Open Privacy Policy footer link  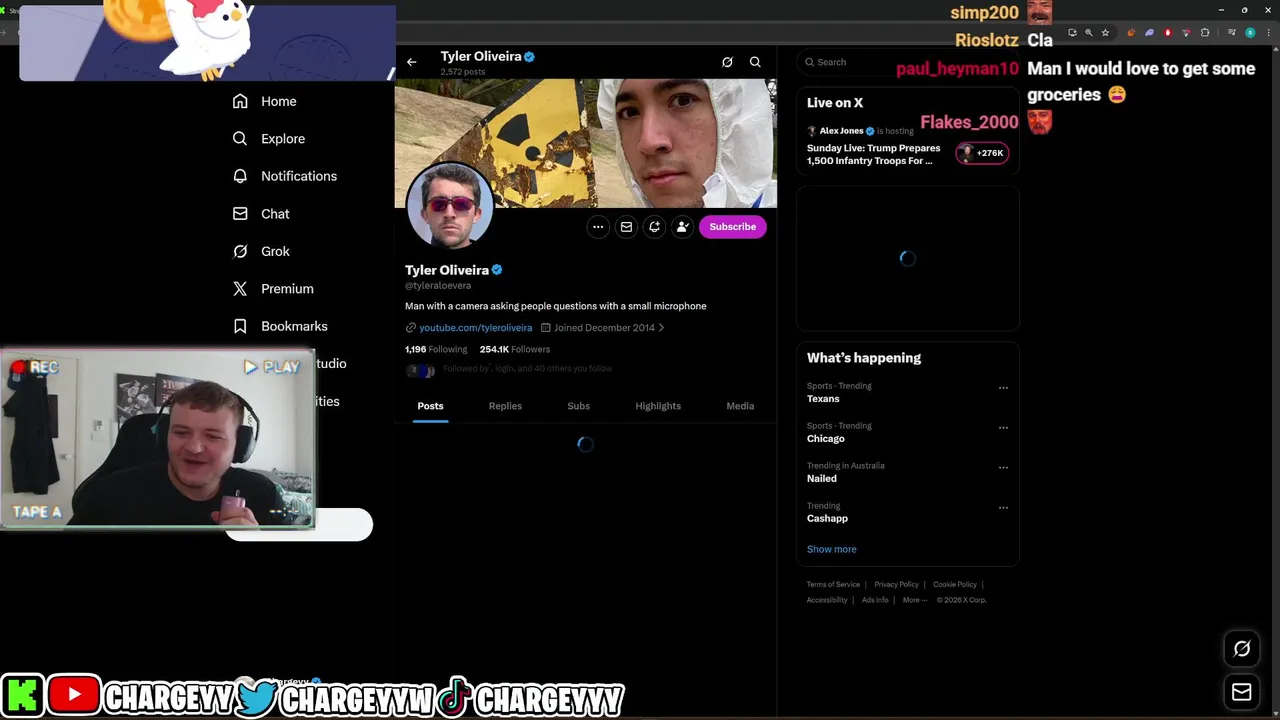click(x=896, y=584)
